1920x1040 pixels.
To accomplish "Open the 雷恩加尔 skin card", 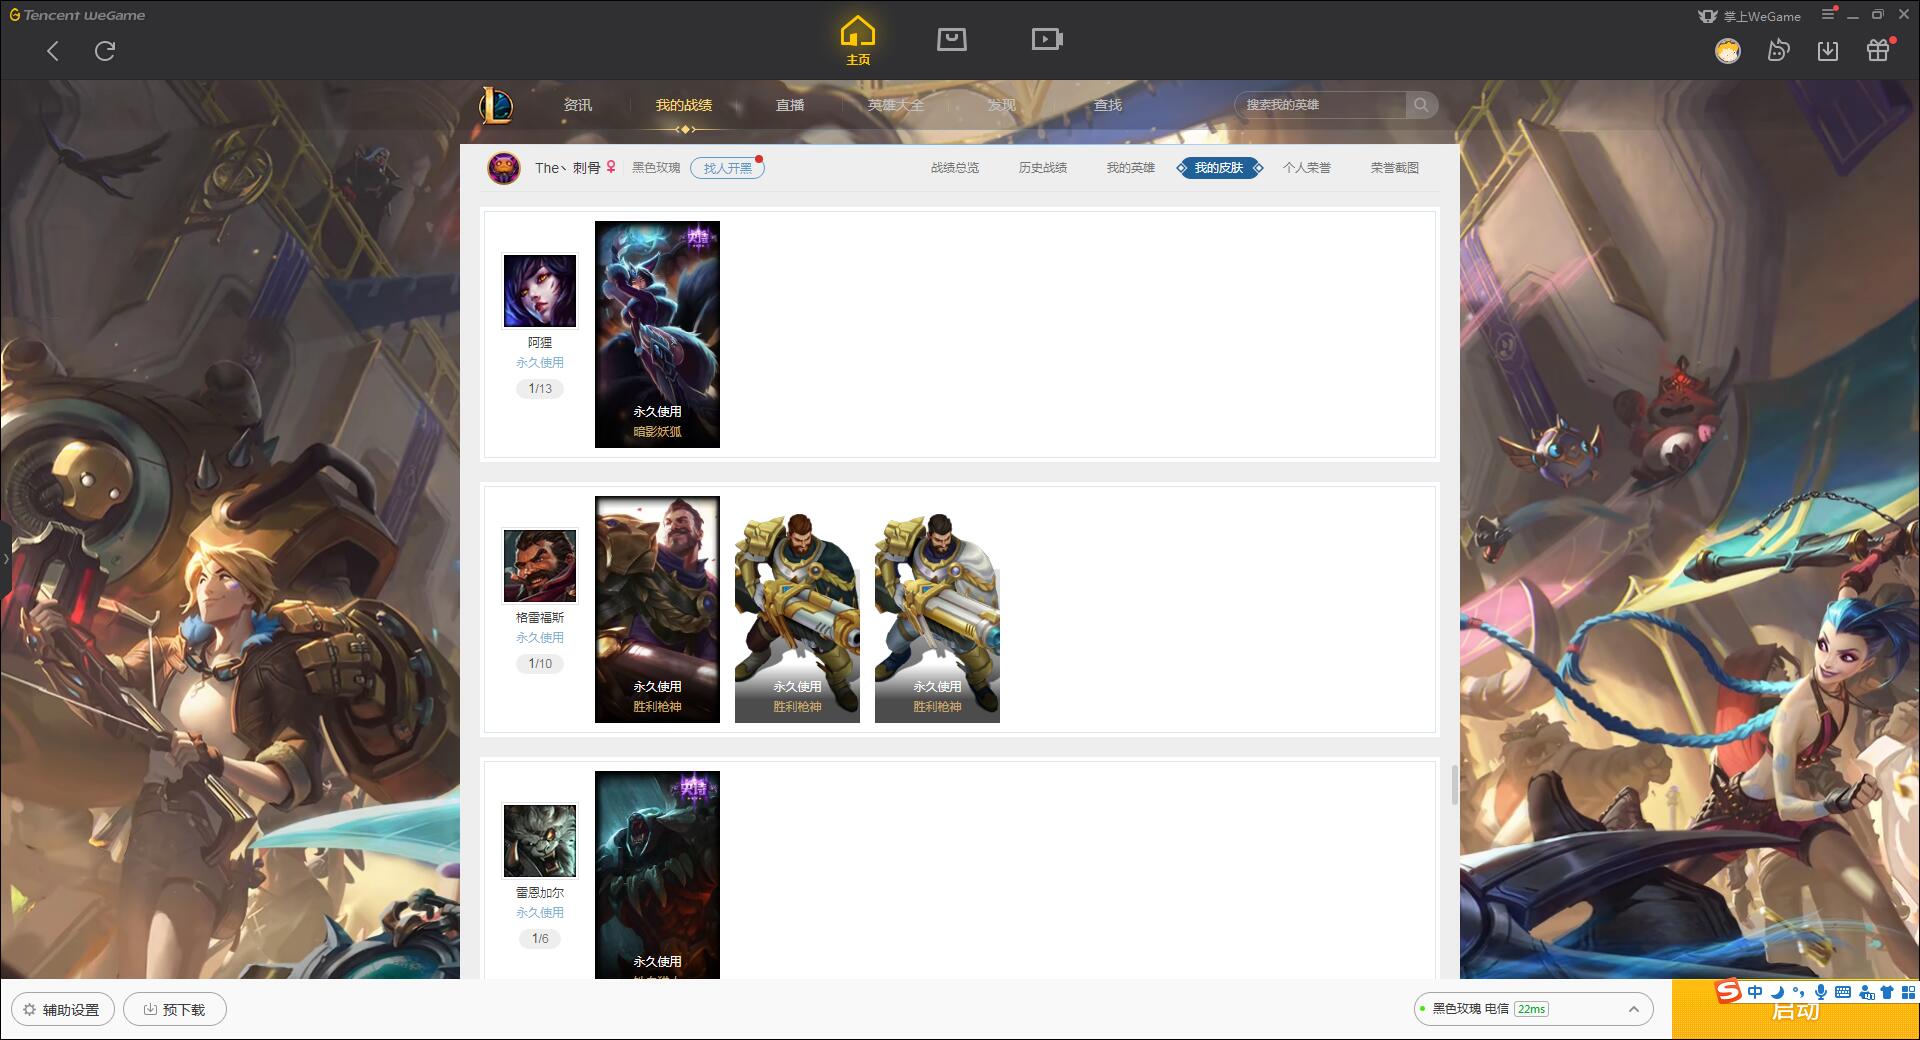I will (657, 875).
